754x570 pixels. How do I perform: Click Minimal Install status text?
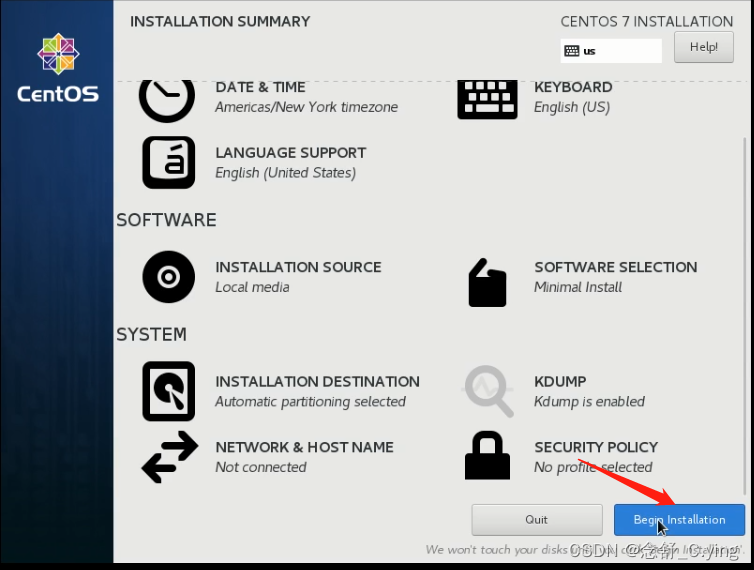pos(578,287)
